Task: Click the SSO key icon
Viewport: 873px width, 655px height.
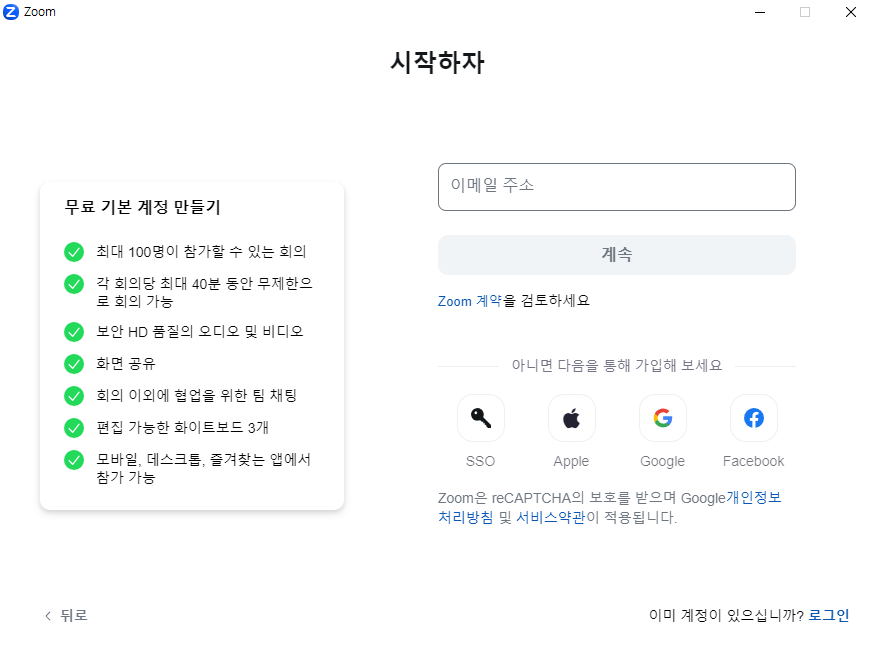Action: (480, 418)
